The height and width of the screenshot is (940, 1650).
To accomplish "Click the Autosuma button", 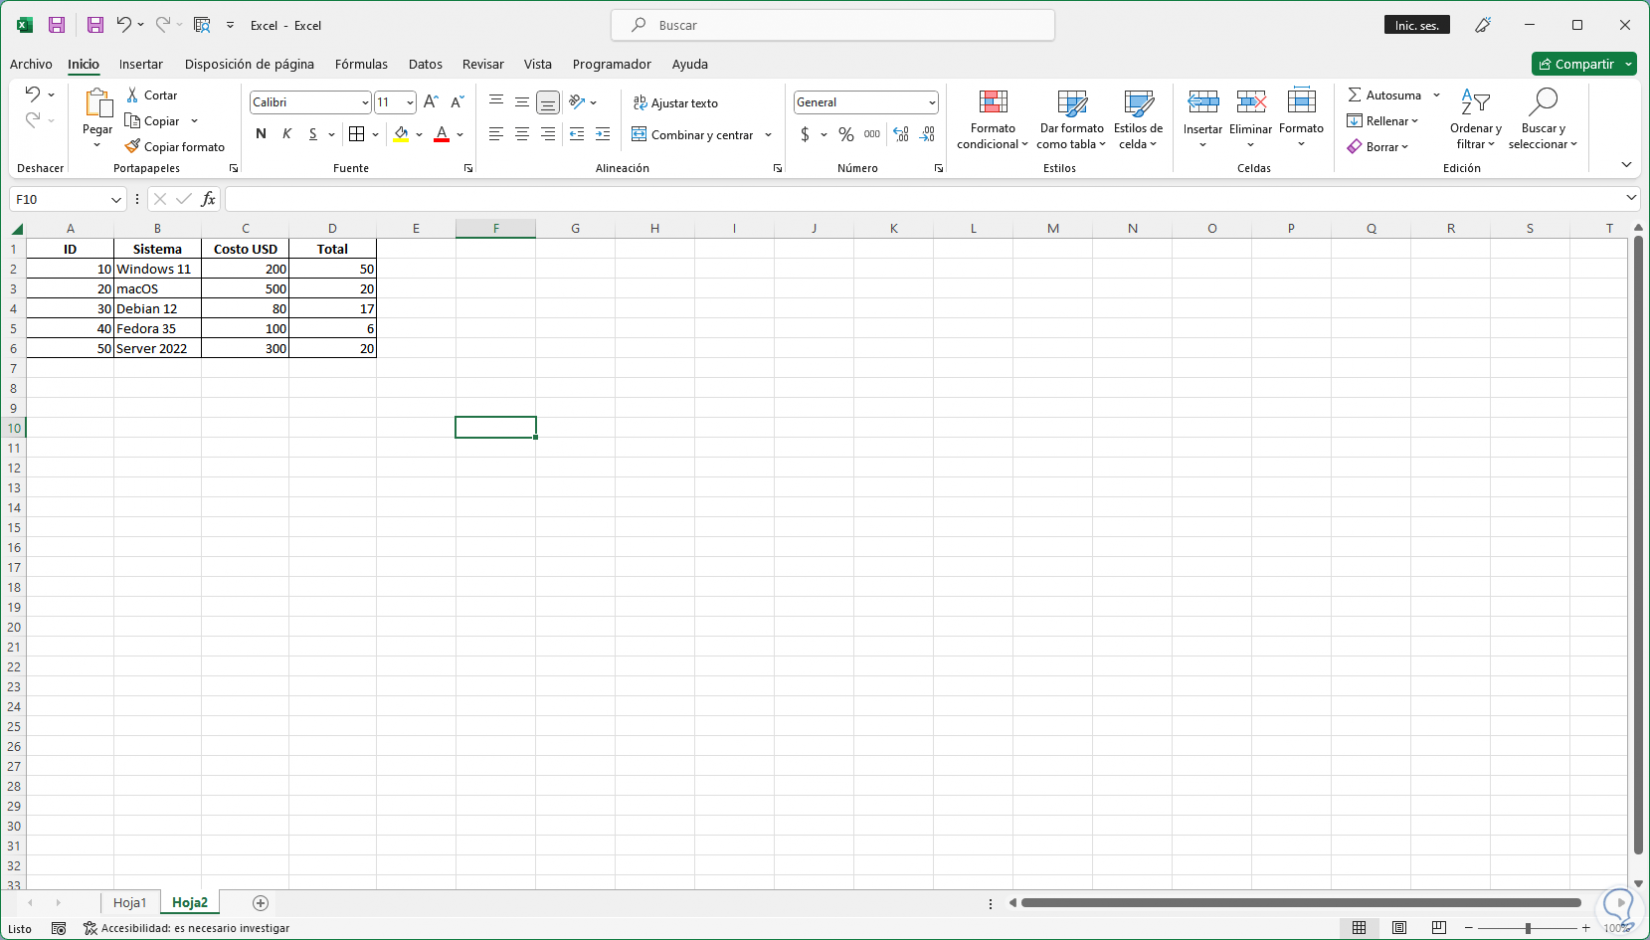I will coord(1385,95).
